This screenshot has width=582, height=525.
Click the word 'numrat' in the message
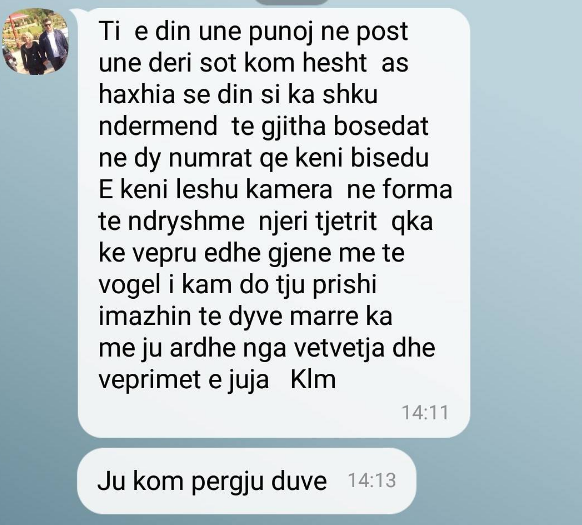pos(210,158)
